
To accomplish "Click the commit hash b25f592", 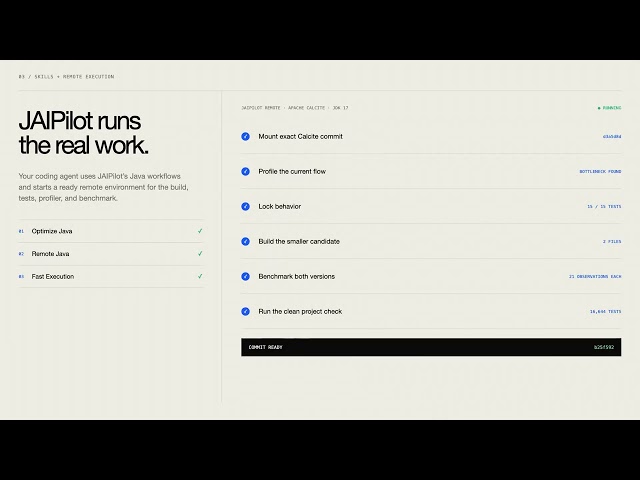I will pyautogui.click(x=604, y=347).
